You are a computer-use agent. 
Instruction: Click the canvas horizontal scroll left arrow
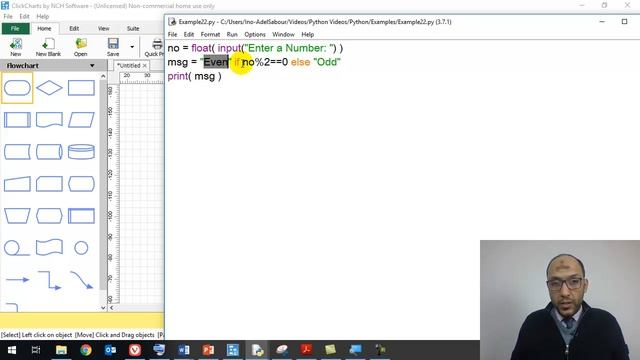point(112,308)
